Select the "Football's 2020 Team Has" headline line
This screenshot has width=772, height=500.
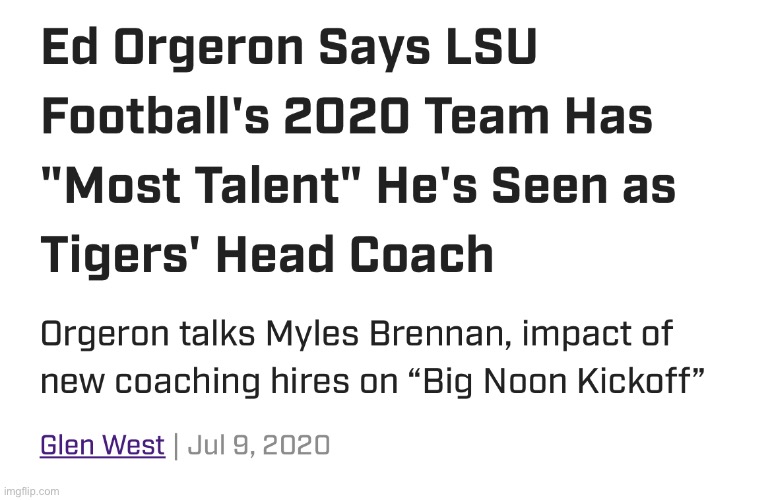coord(346,119)
